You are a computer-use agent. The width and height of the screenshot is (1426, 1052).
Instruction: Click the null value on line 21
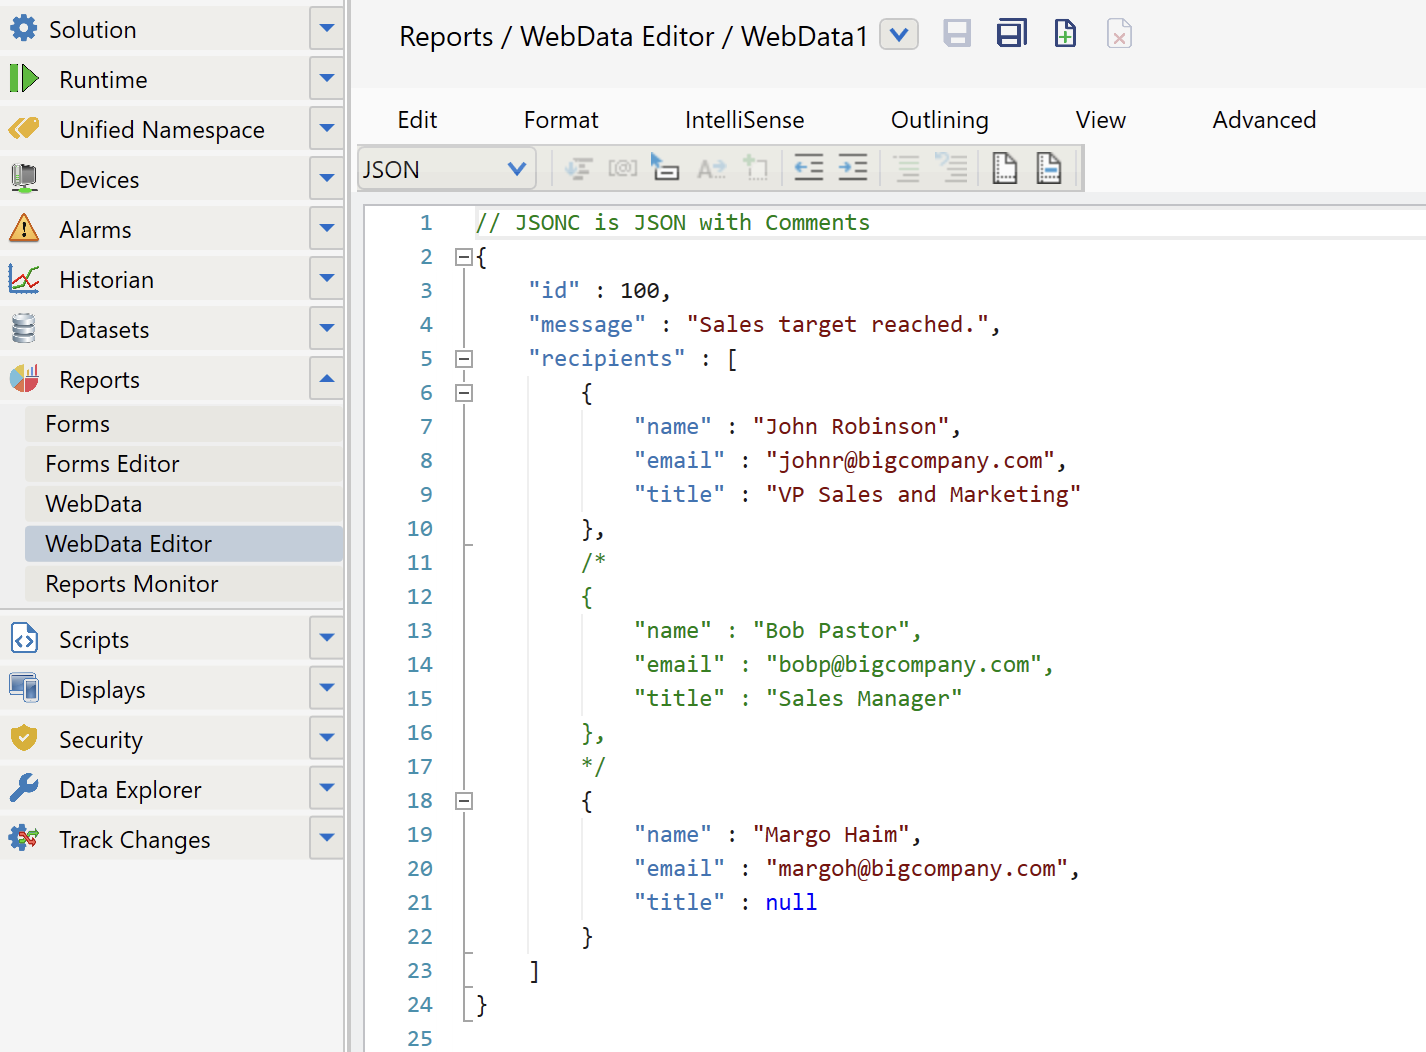(x=791, y=902)
